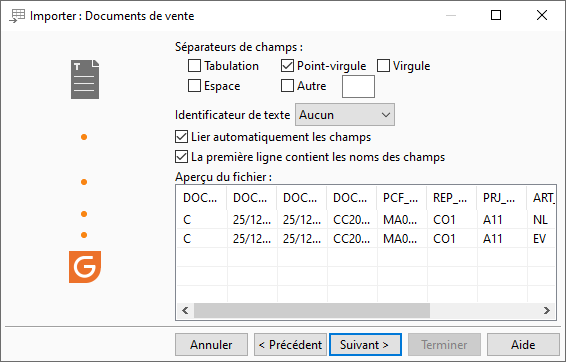
Task: Click the orange G application logo
Action: coord(85,267)
